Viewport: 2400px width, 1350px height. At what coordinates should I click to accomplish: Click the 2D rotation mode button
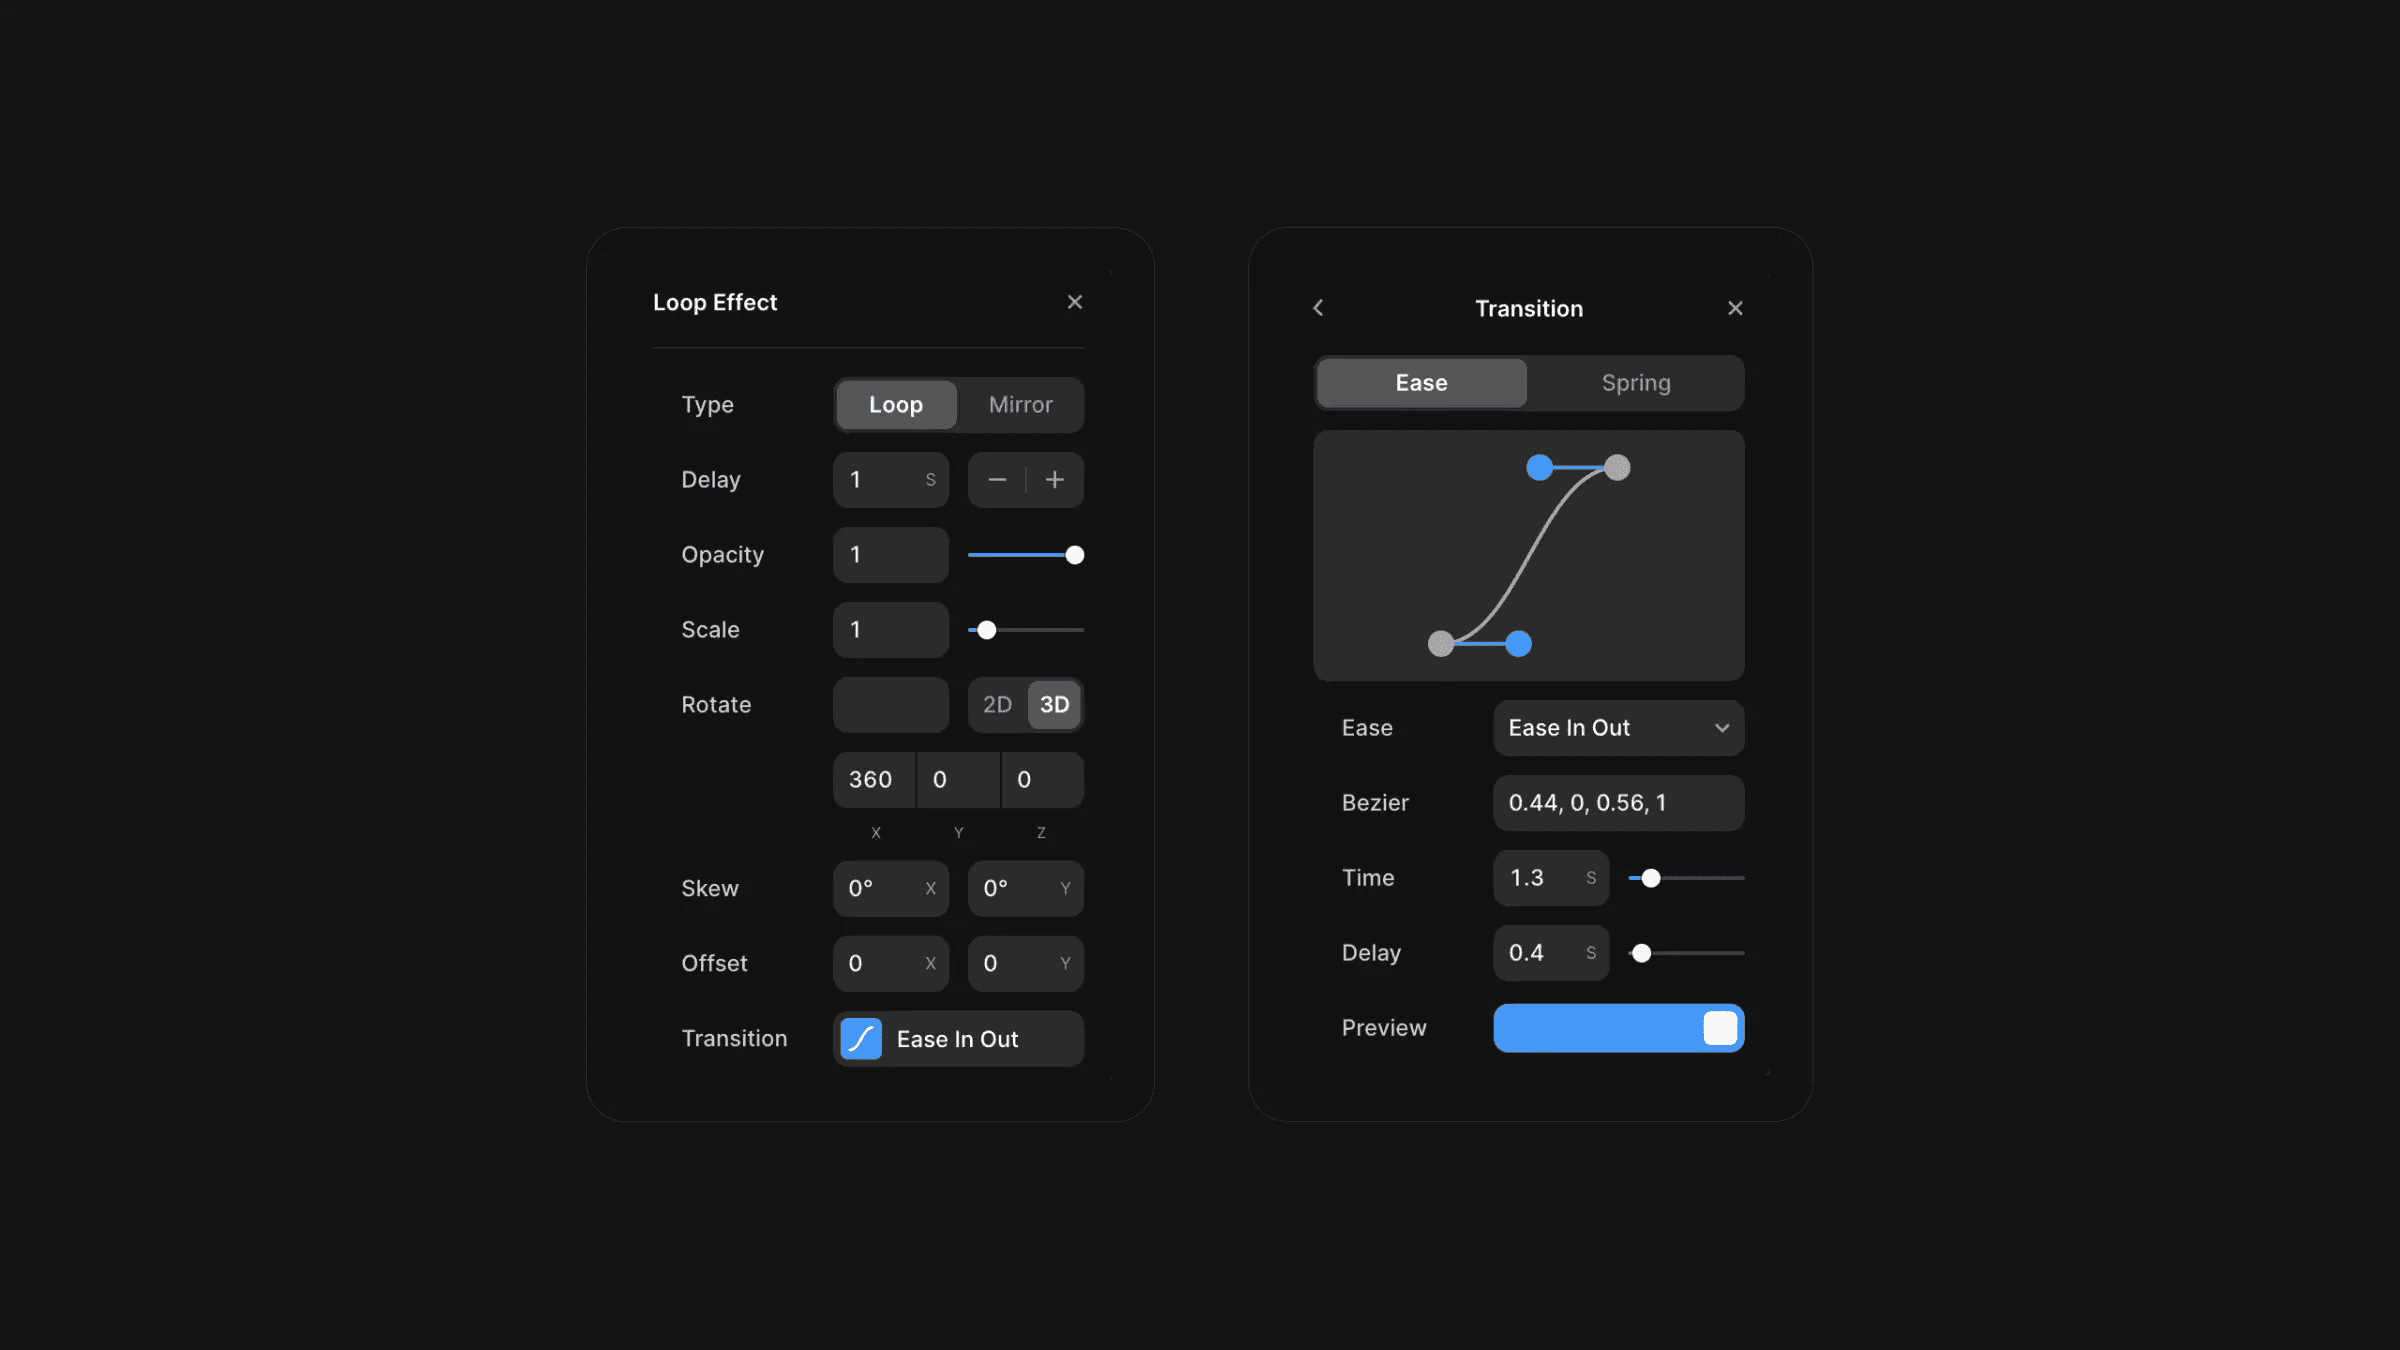pyautogui.click(x=996, y=704)
